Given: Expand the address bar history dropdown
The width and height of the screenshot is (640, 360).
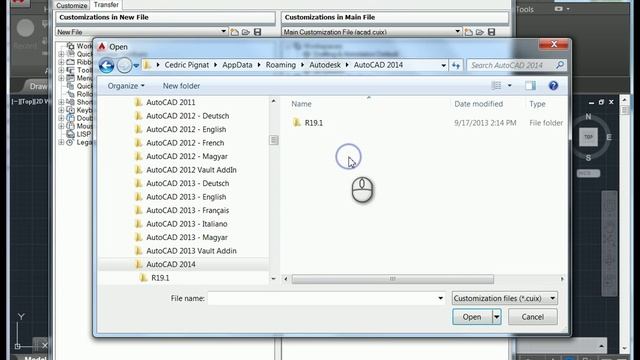Looking at the screenshot, I should pos(443,65).
